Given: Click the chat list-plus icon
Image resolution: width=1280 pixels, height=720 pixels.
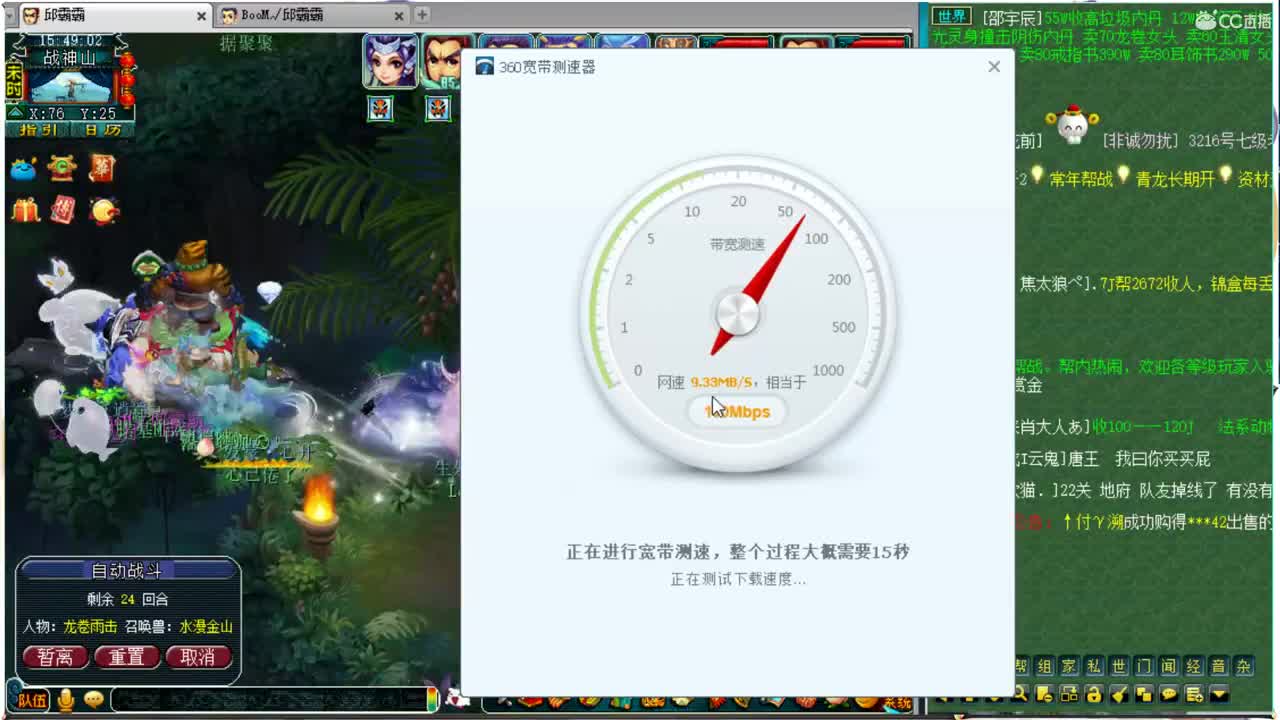Looking at the screenshot, I should pyautogui.click(x=1194, y=693).
